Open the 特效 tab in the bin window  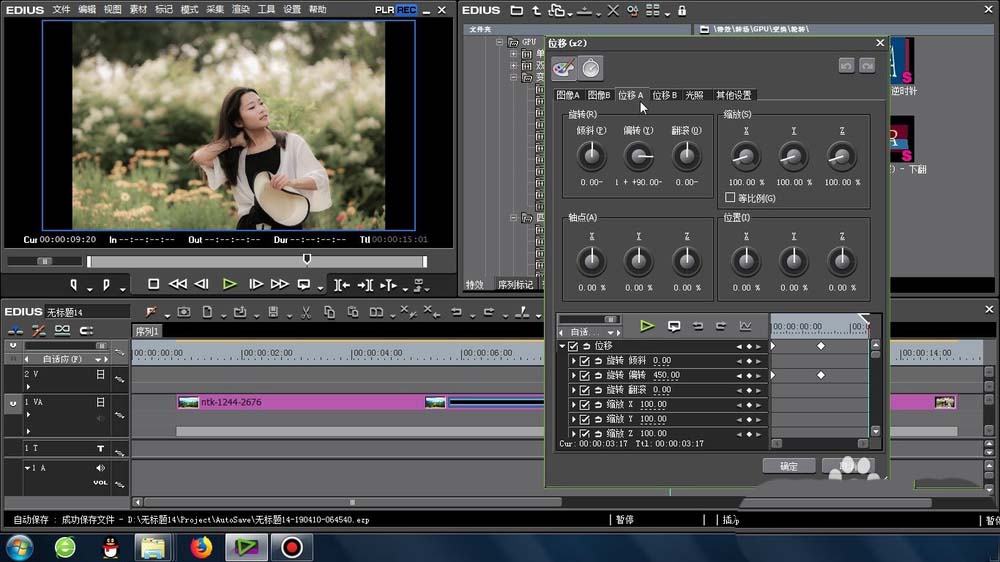click(474, 285)
